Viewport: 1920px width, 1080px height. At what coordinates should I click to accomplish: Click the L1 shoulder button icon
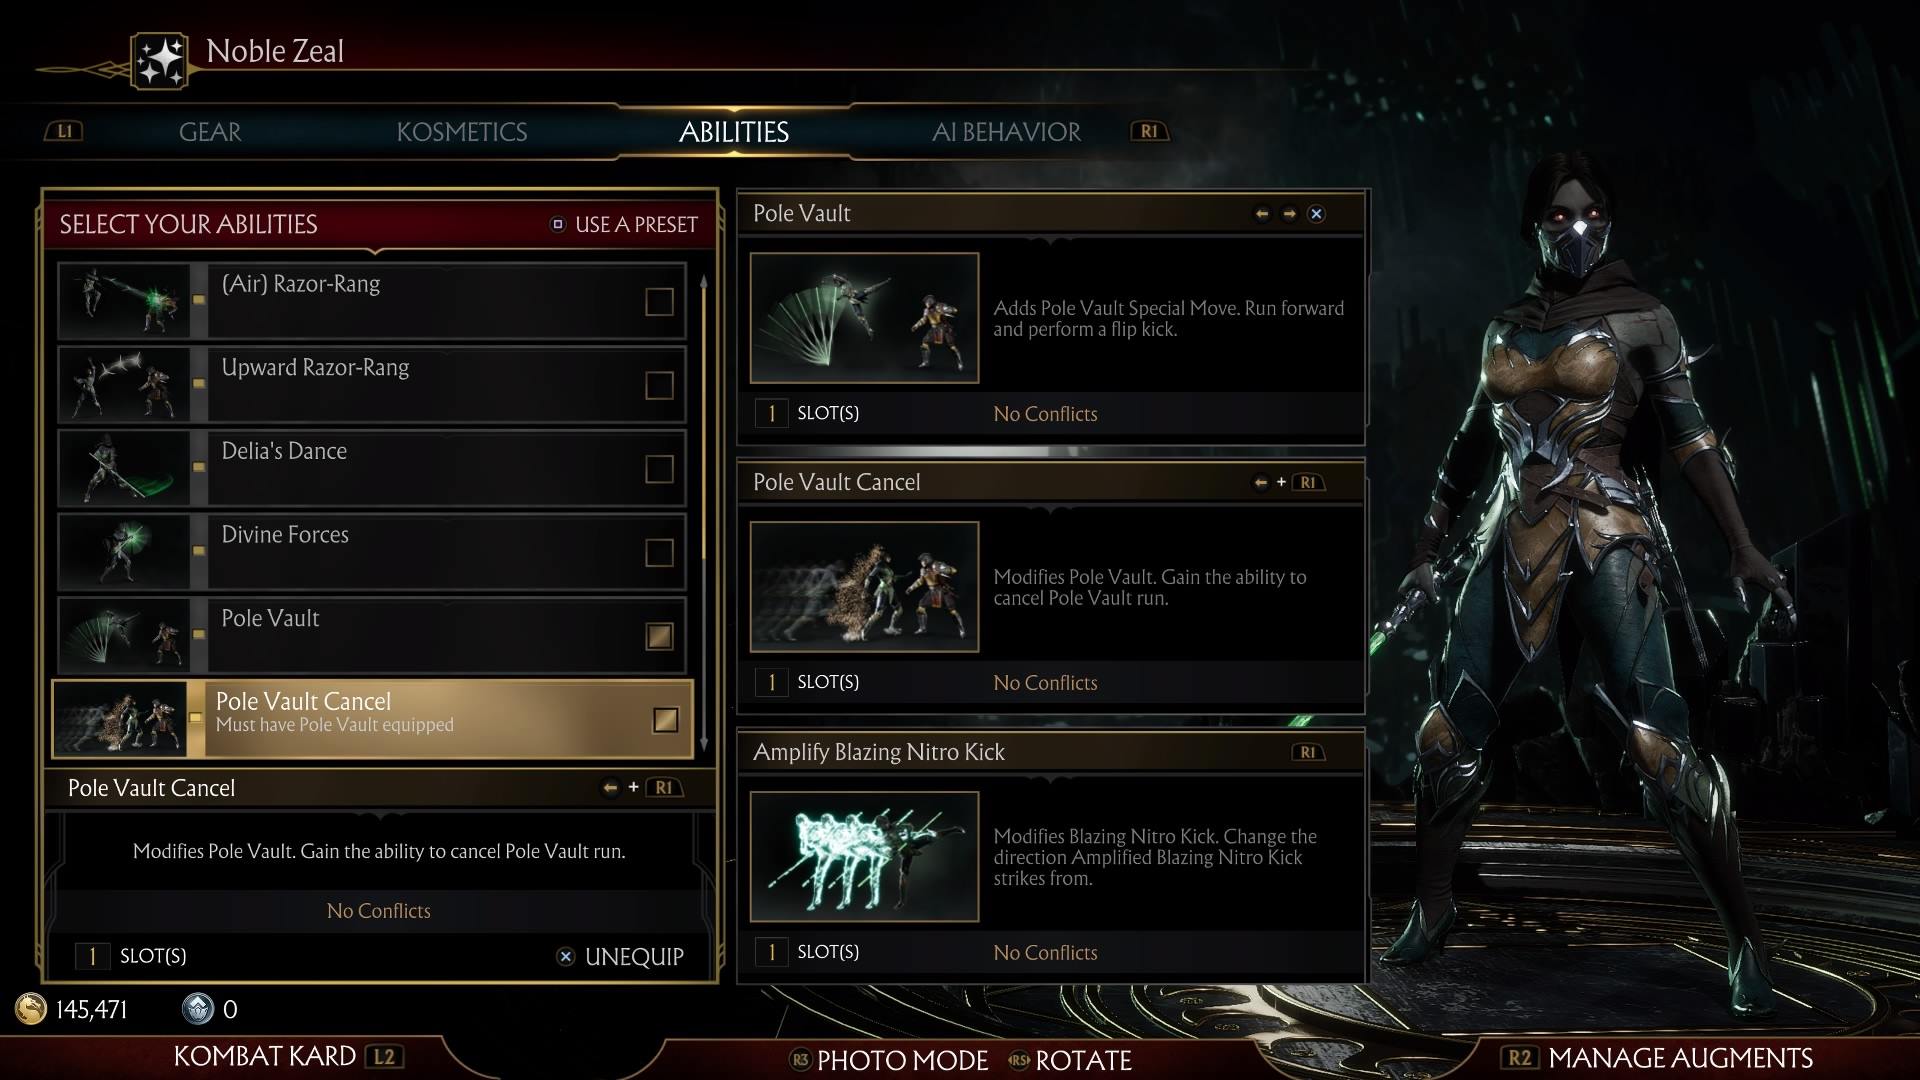pos(65,131)
